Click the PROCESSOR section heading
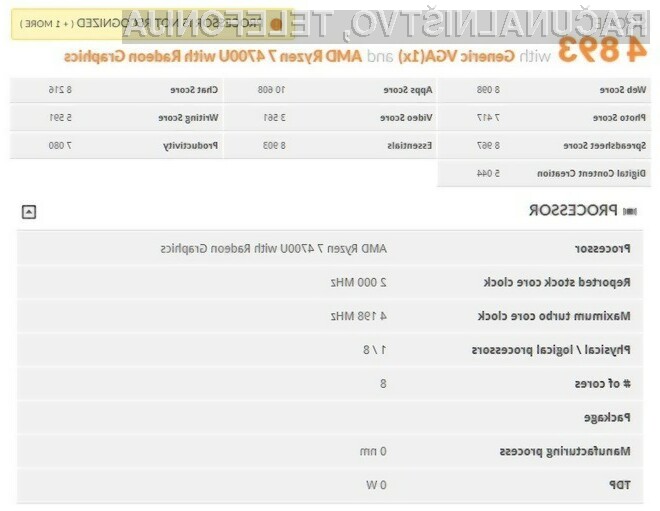The width and height of the screenshot is (660, 511). [573, 210]
